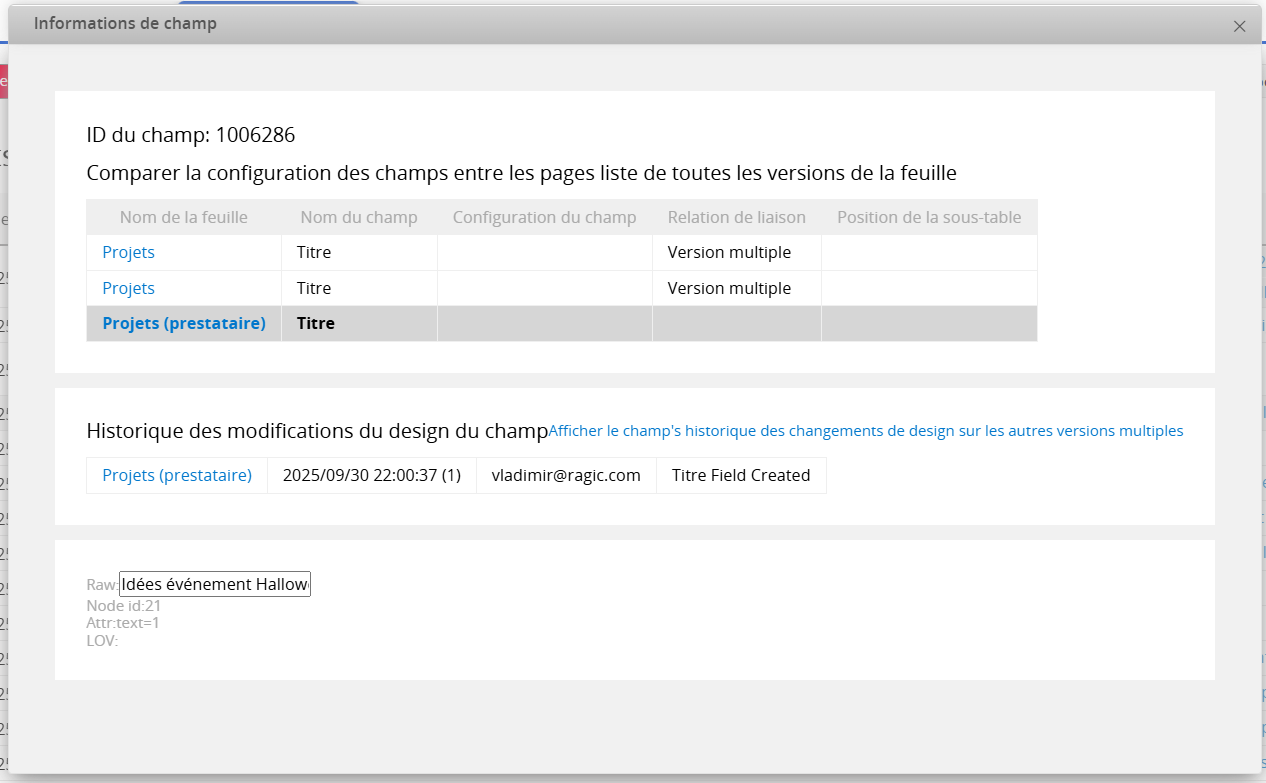Viewport: 1266px width, 783px height.
Task: Click the Relation de liaison column header
Action: (x=736, y=217)
